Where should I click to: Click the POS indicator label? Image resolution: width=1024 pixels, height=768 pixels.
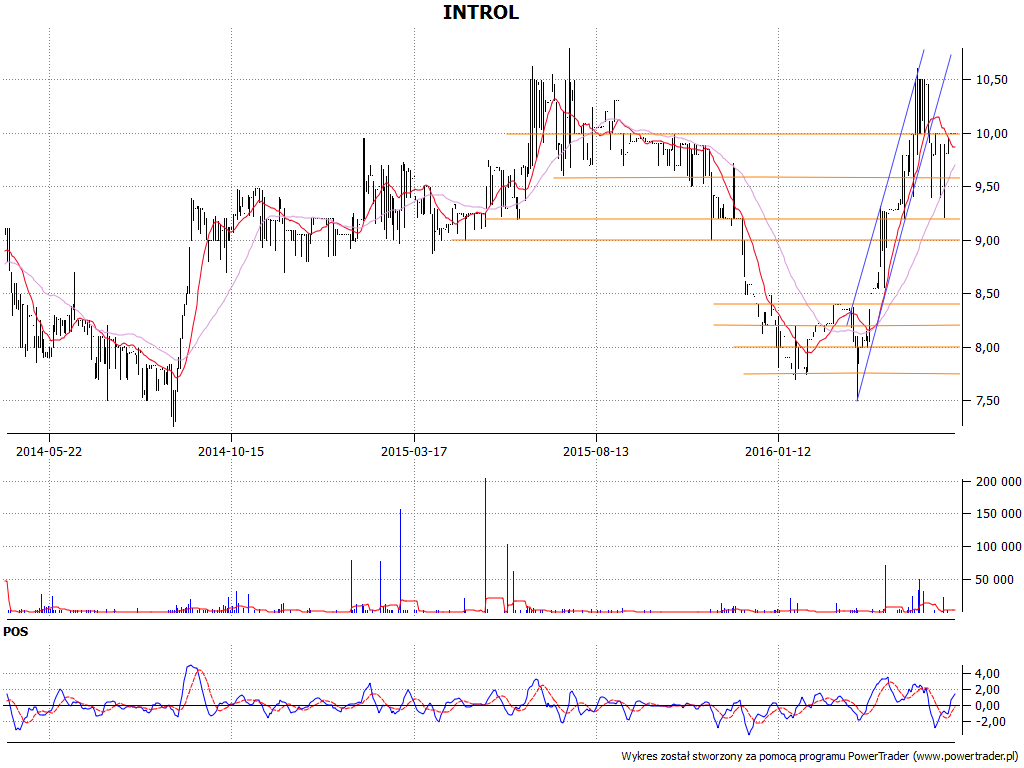[16, 632]
